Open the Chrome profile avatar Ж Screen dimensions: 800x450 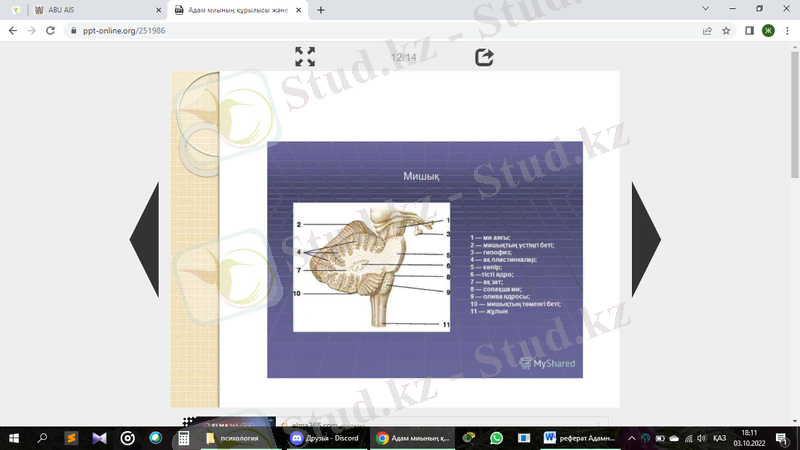coord(768,31)
